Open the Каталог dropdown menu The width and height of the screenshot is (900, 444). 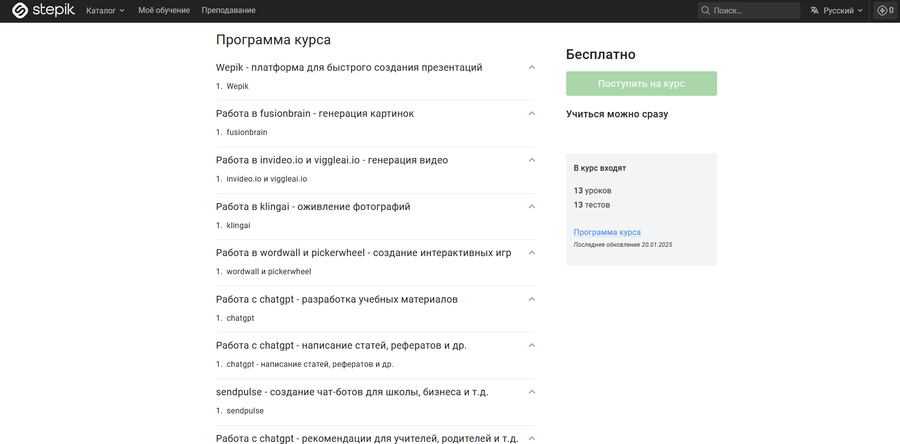coord(105,10)
